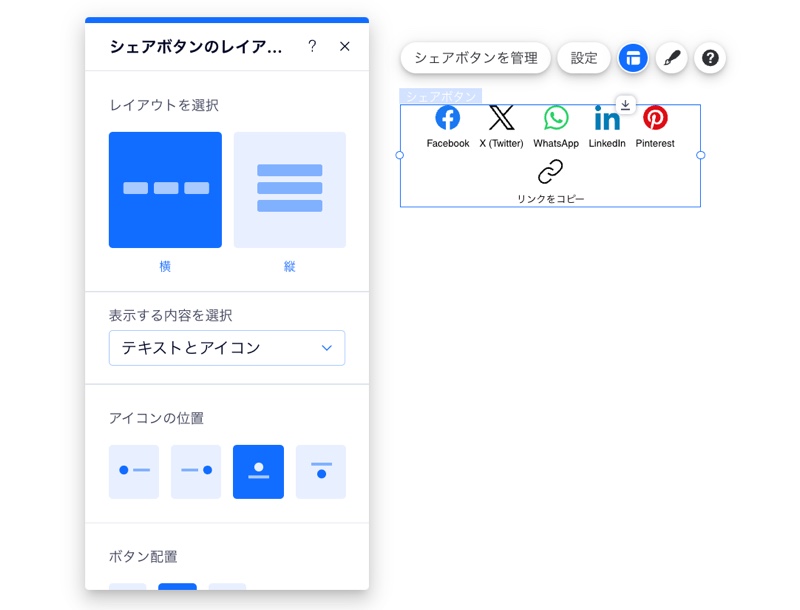The height and width of the screenshot is (610, 800).
Task: Open the 設定 settings button
Action: [584, 58]
